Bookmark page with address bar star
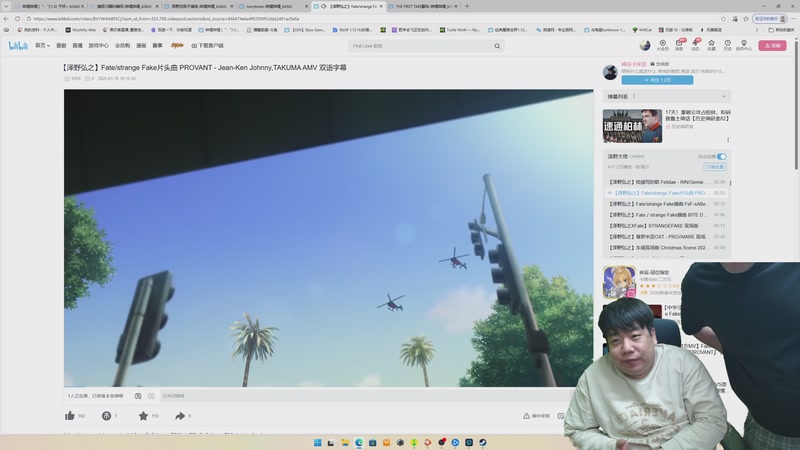This screenshot has height=450, width=800. (723, 18)
